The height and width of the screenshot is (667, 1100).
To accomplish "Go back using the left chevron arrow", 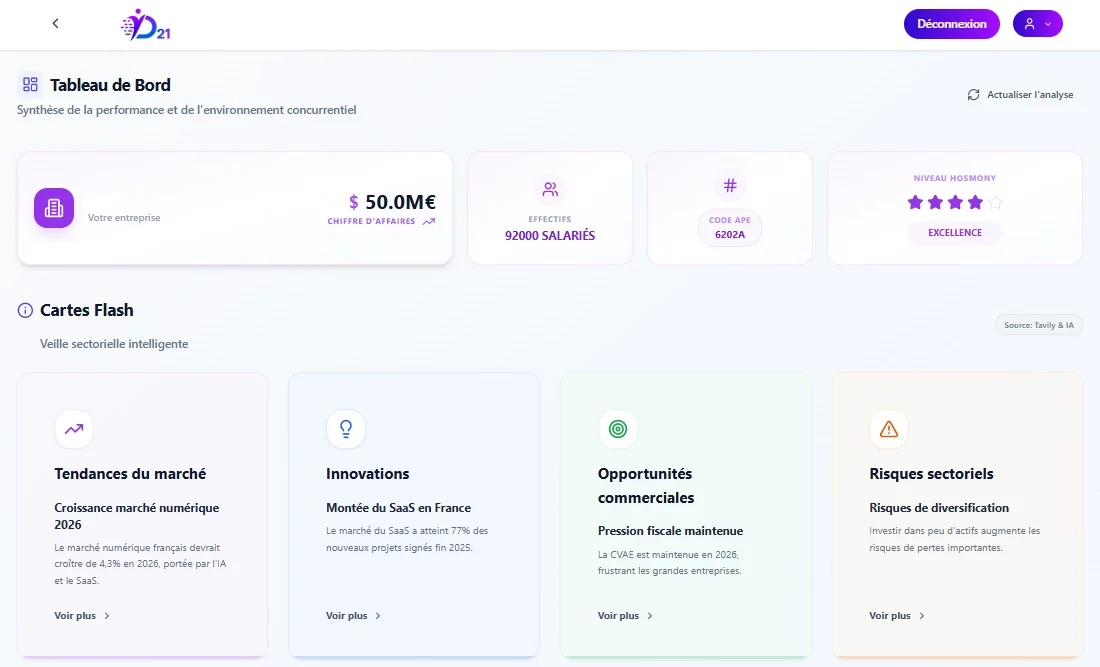I will pyautogui.click(x=55, y=24).
